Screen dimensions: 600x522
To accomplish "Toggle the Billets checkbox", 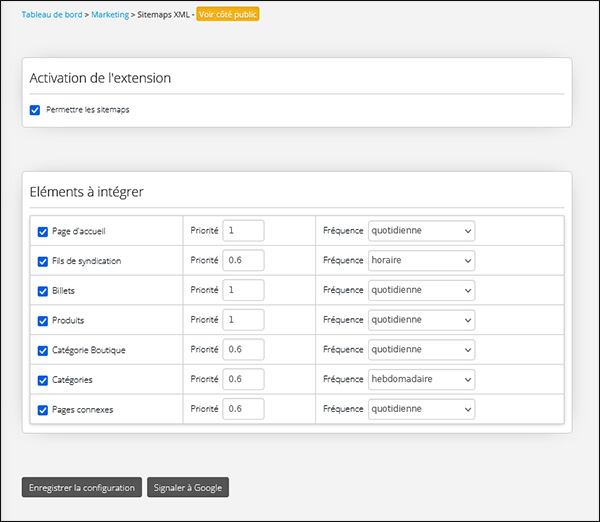I will (42, 291).
